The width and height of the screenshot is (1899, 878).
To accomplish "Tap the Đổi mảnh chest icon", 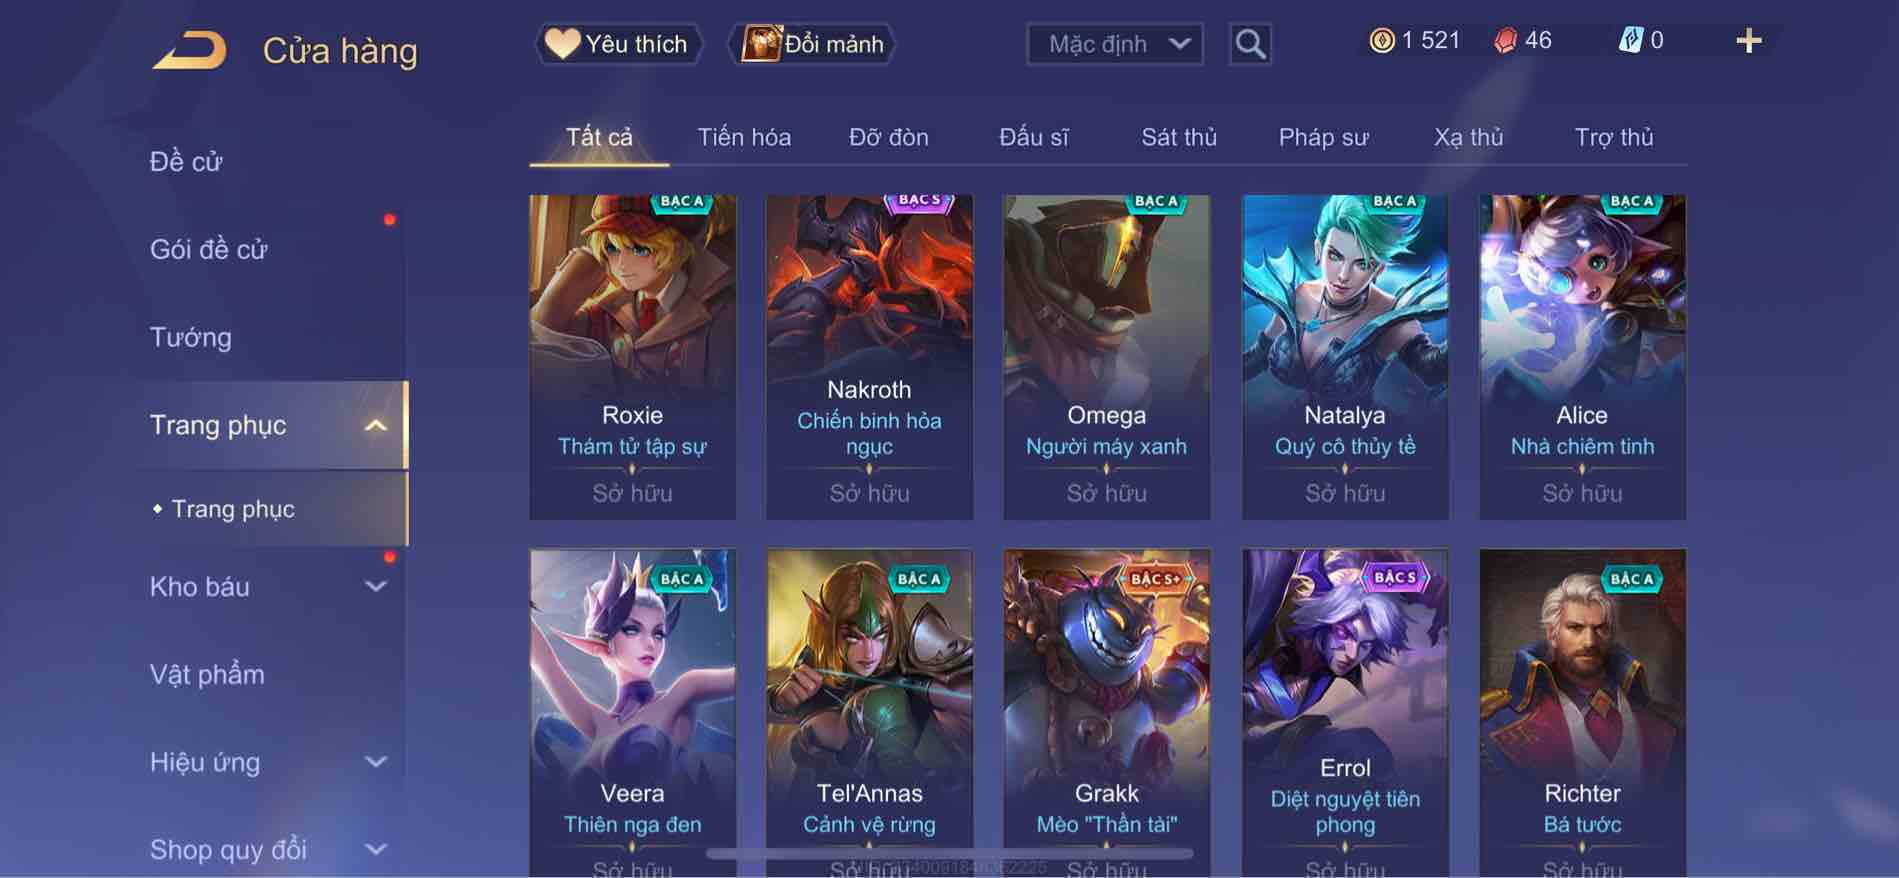I will (x=760, y=43).
